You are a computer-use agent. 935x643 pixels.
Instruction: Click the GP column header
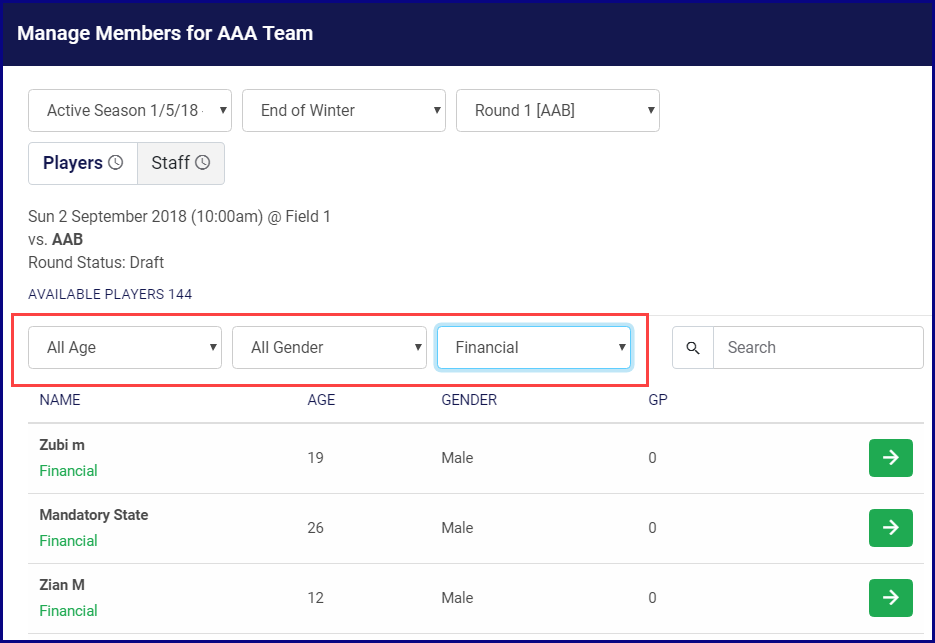(x=658, y=400)
